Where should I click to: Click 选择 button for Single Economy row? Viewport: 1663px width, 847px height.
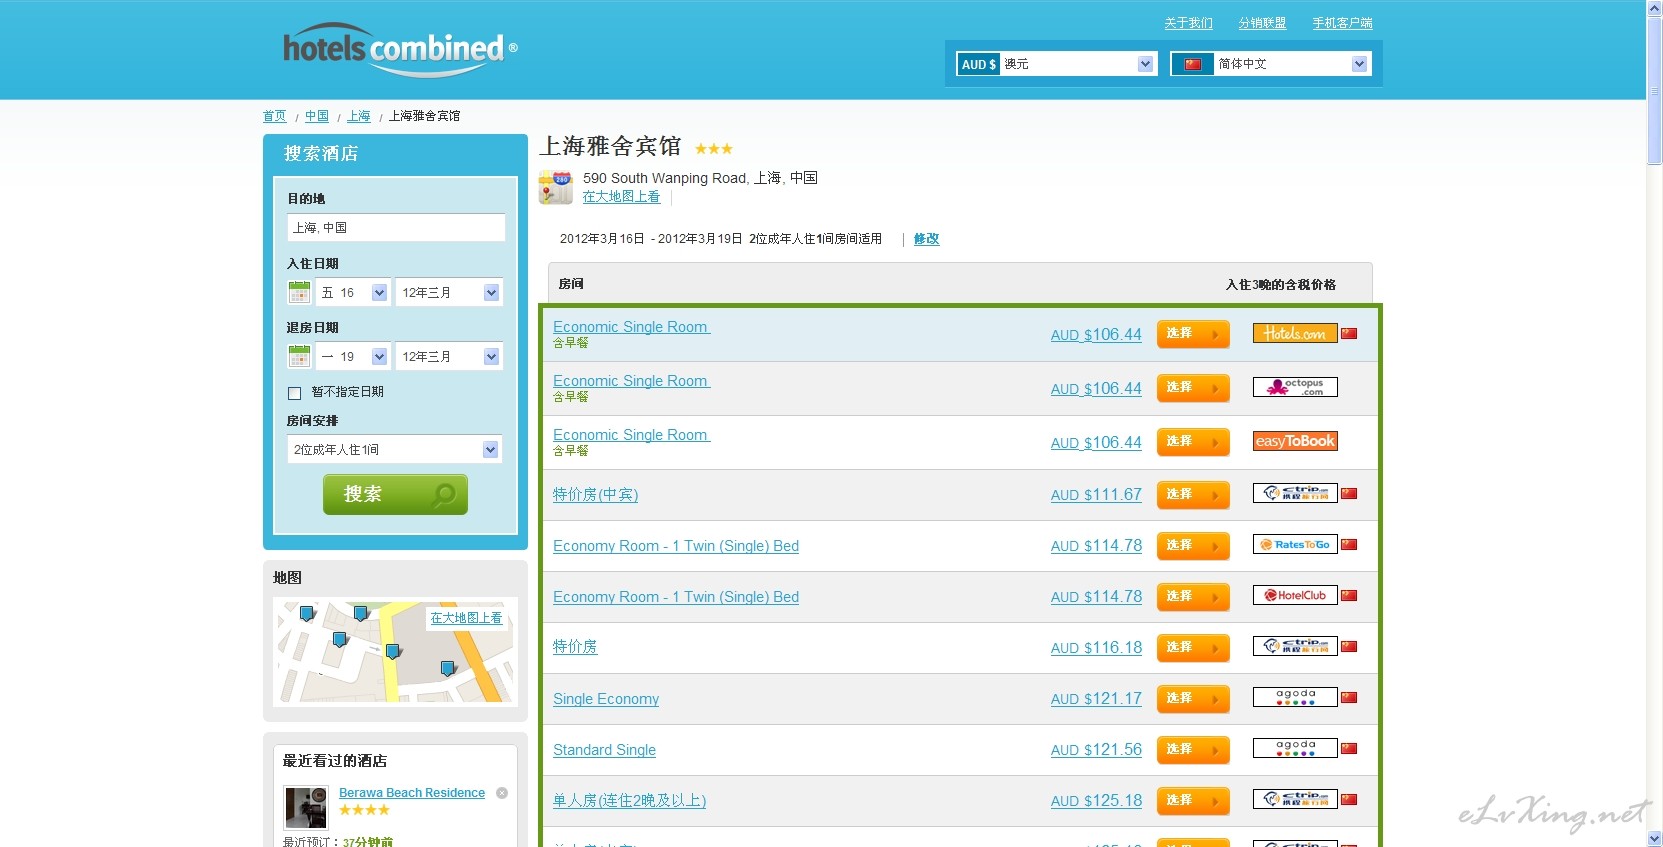(x=1193, y=699)
